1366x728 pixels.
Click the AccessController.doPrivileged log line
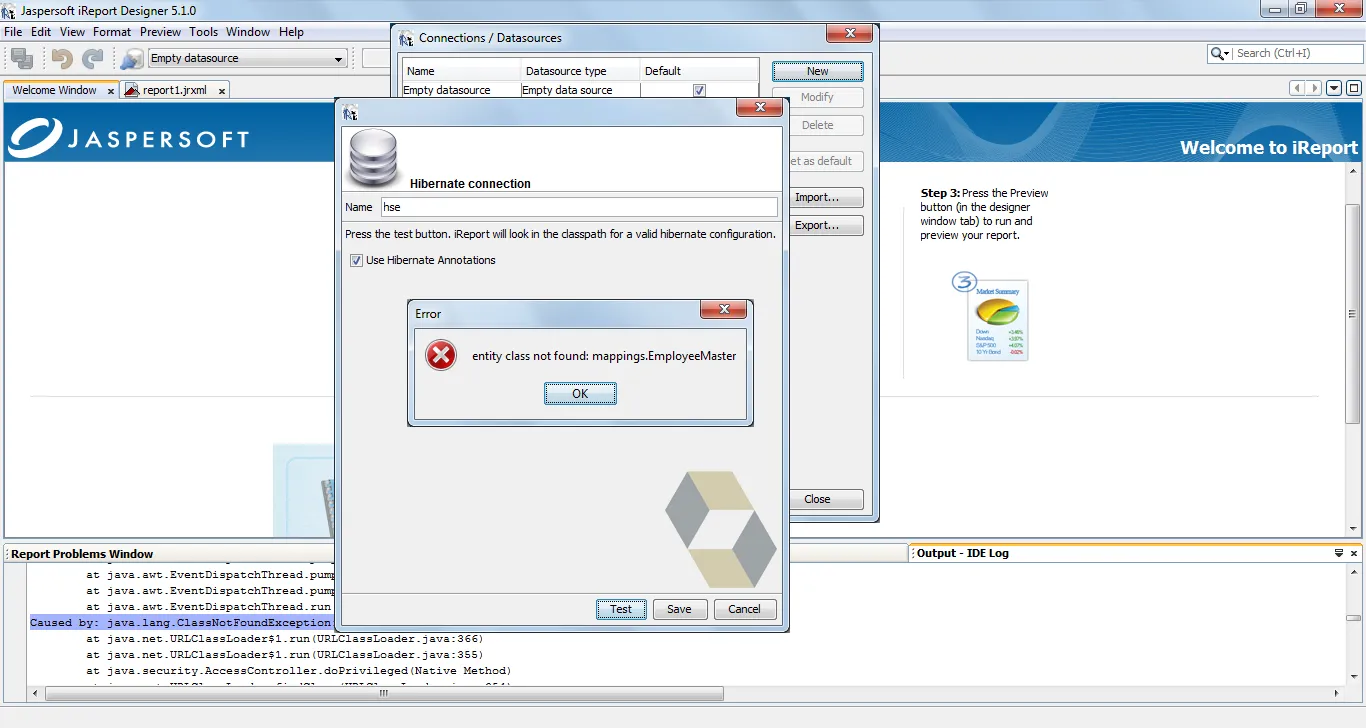click(x=298, y=671)
